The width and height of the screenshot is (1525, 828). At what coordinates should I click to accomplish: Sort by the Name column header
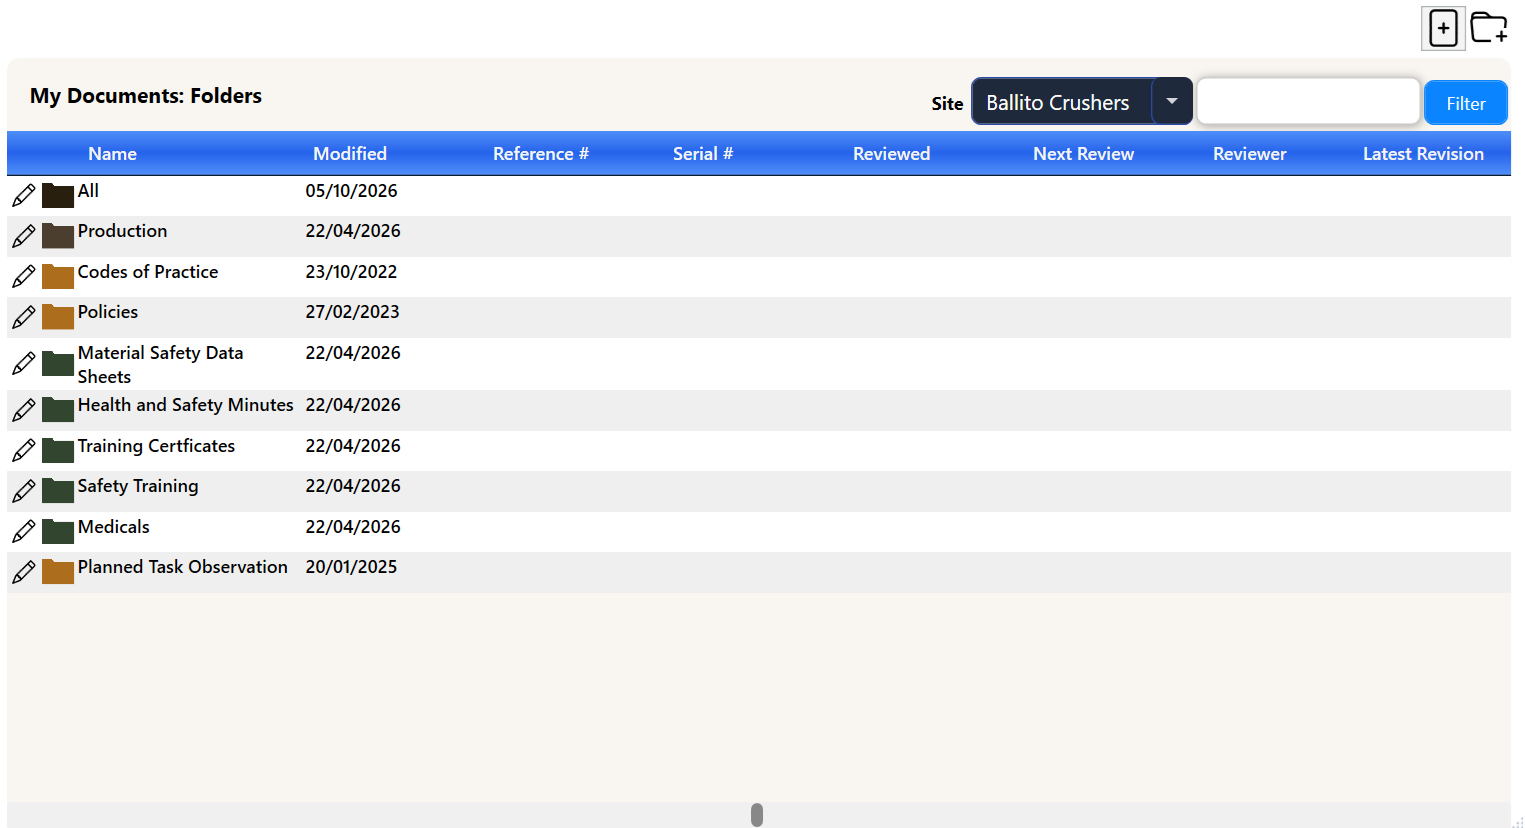point(112,154)
